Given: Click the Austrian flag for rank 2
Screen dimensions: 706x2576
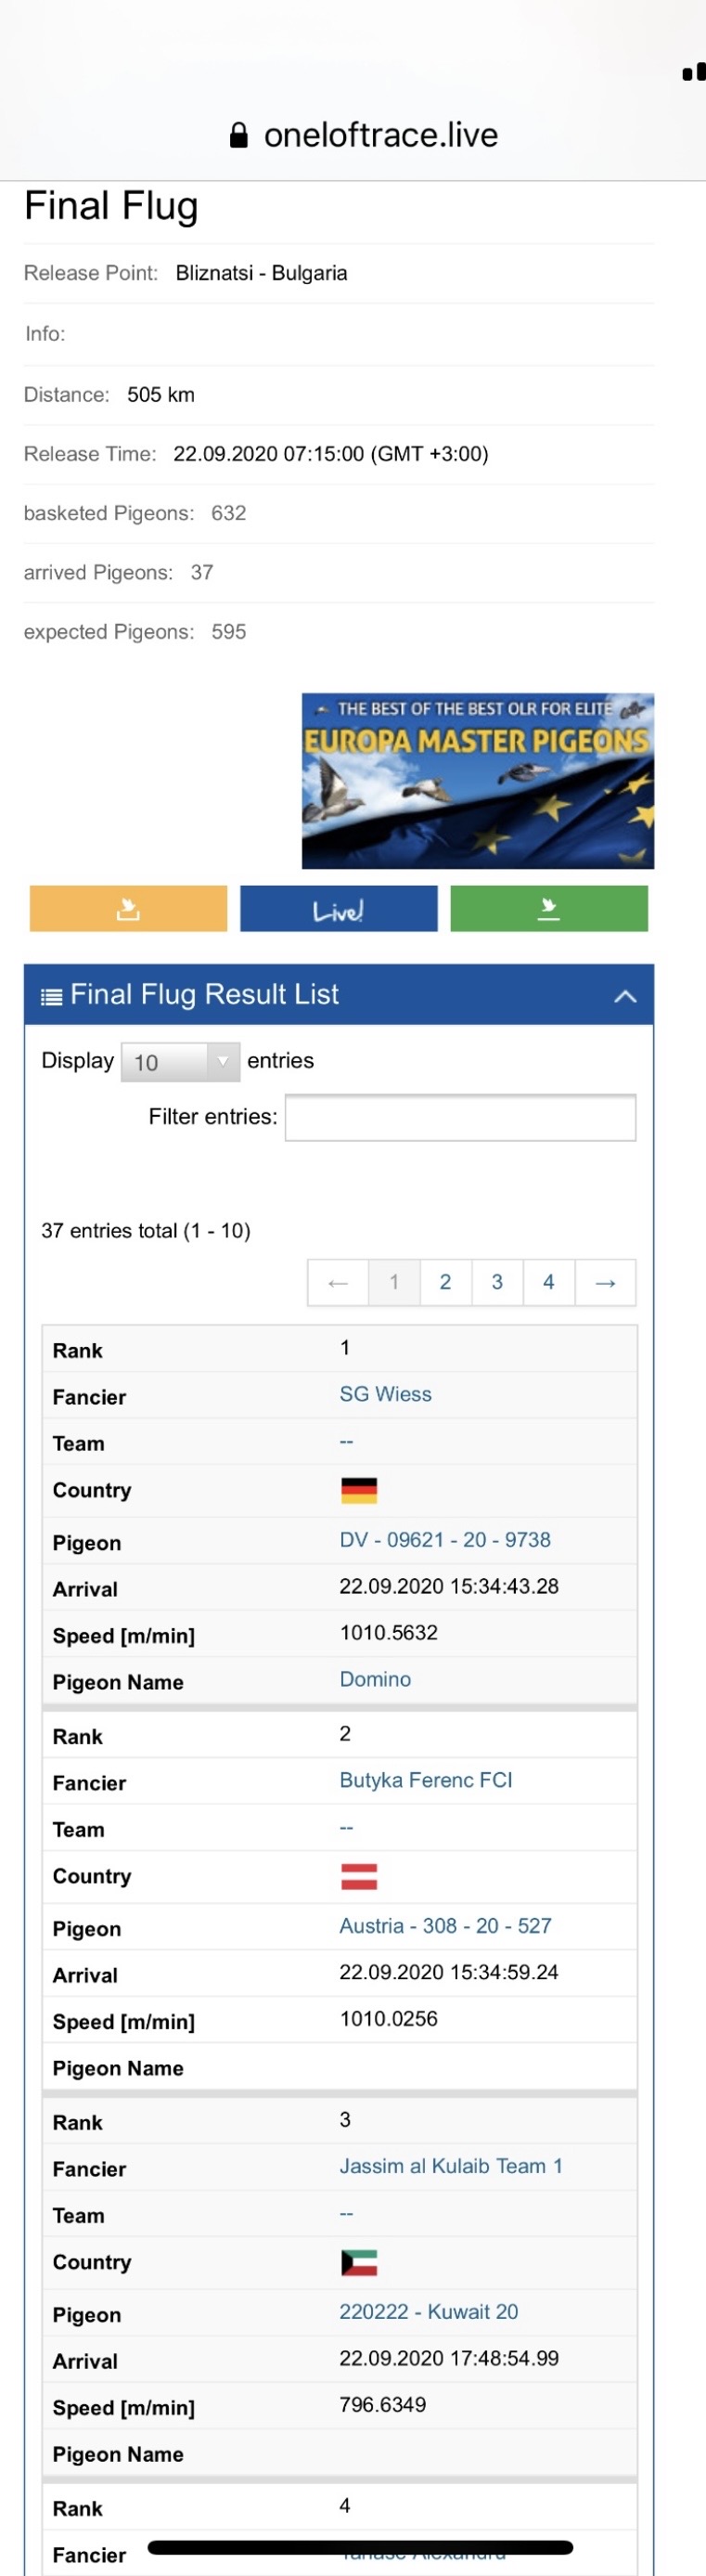Looking at the screenshot, I should [359, 1877].
